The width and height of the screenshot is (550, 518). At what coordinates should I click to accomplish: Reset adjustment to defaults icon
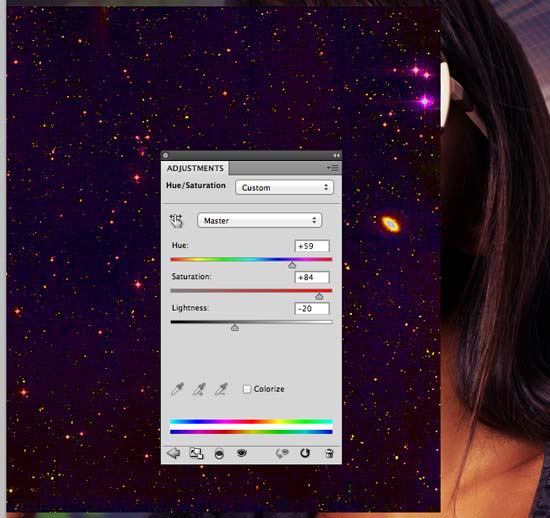coord(305,453)
